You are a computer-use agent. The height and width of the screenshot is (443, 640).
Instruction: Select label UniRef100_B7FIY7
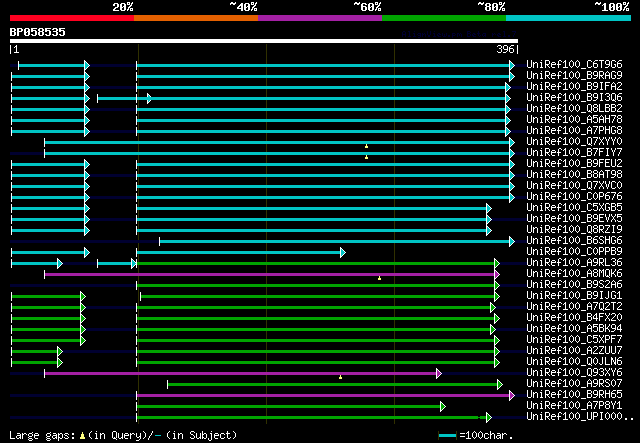pos(574,153)
